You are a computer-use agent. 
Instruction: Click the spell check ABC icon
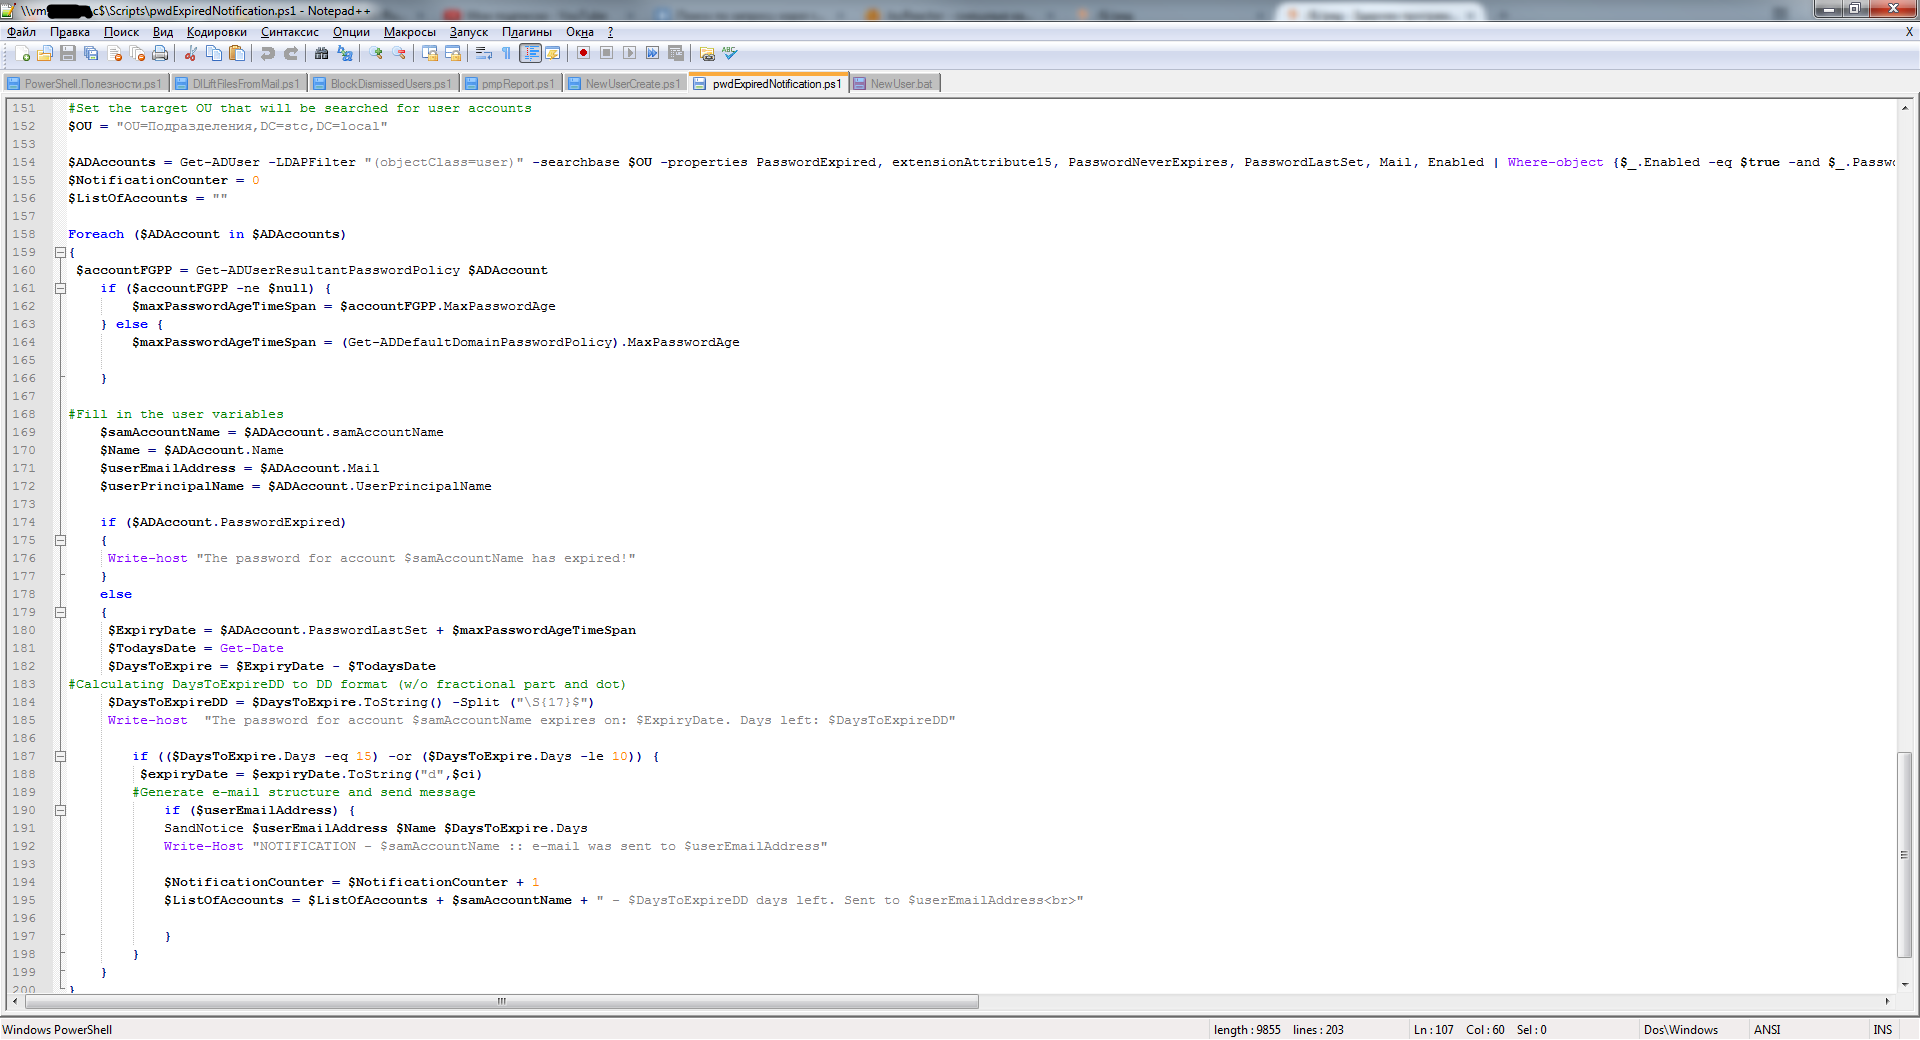pos(730,54)
